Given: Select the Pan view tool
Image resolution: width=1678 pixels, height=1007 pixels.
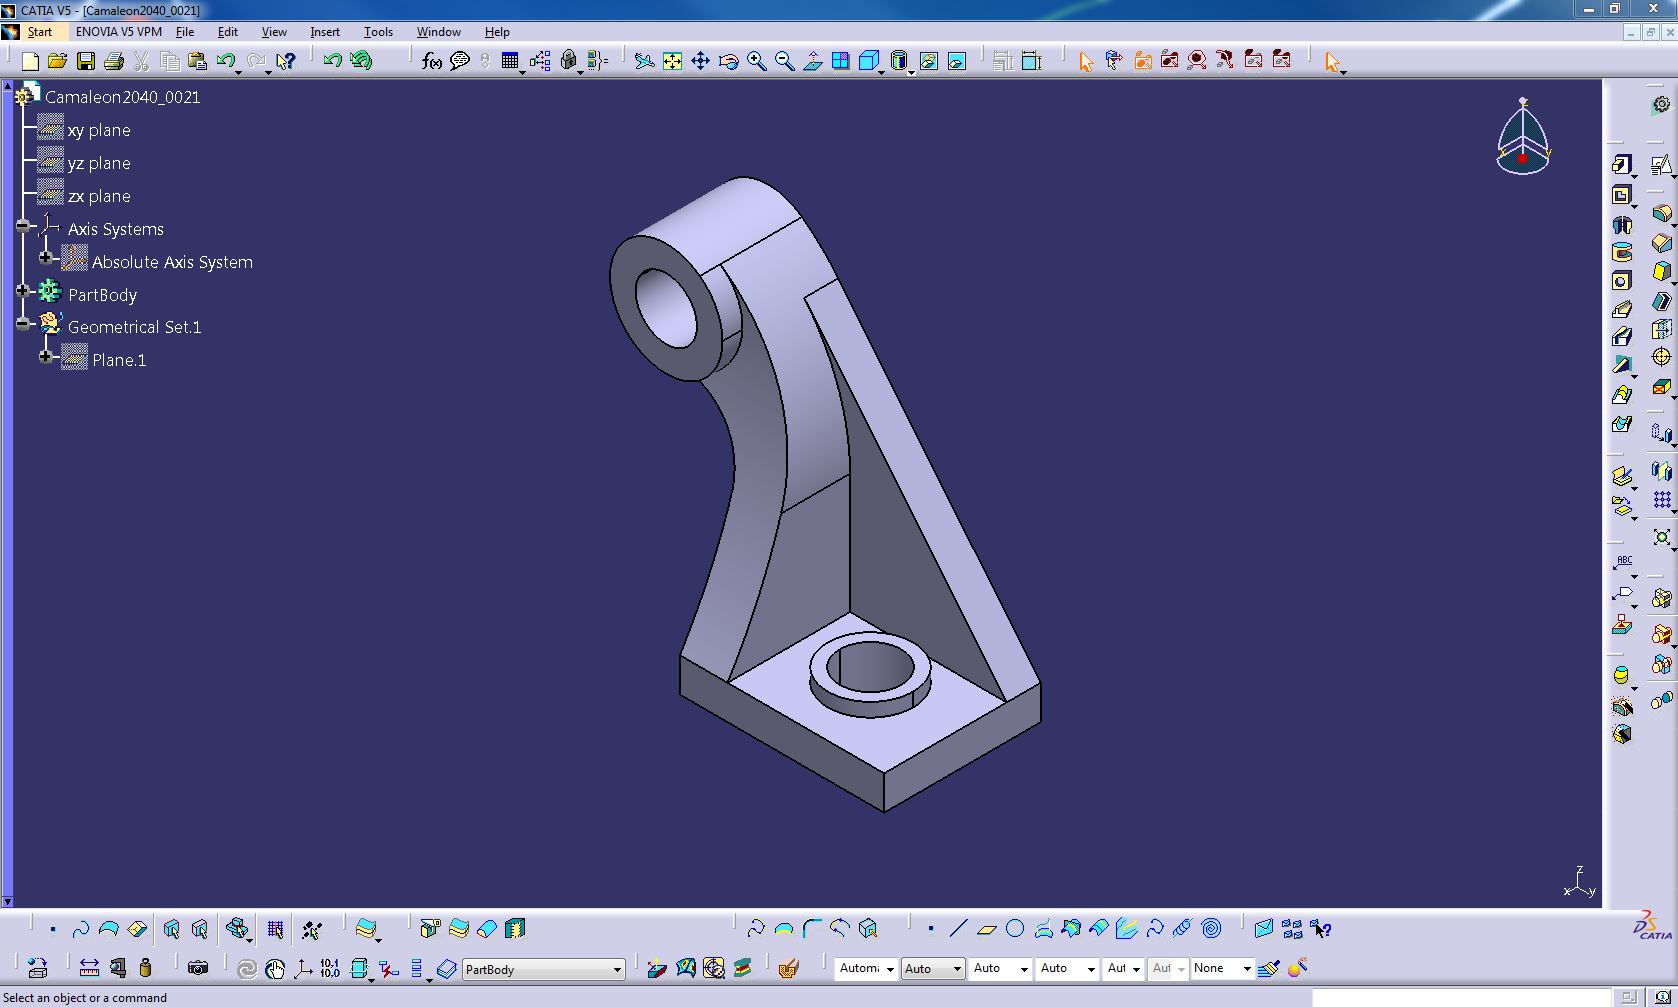Looking at the screenshot, I should (x=700, y=61).
